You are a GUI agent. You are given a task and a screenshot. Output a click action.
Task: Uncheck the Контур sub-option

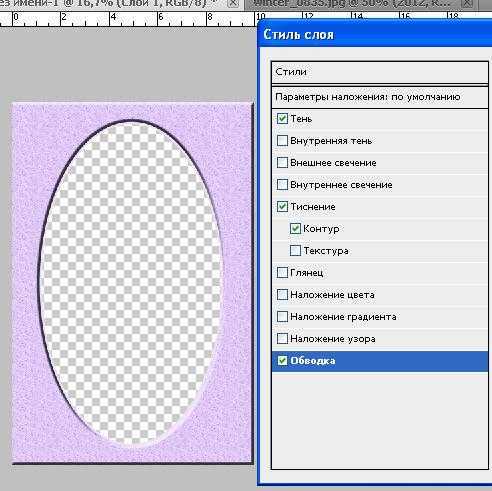click(x=295, y=229)
